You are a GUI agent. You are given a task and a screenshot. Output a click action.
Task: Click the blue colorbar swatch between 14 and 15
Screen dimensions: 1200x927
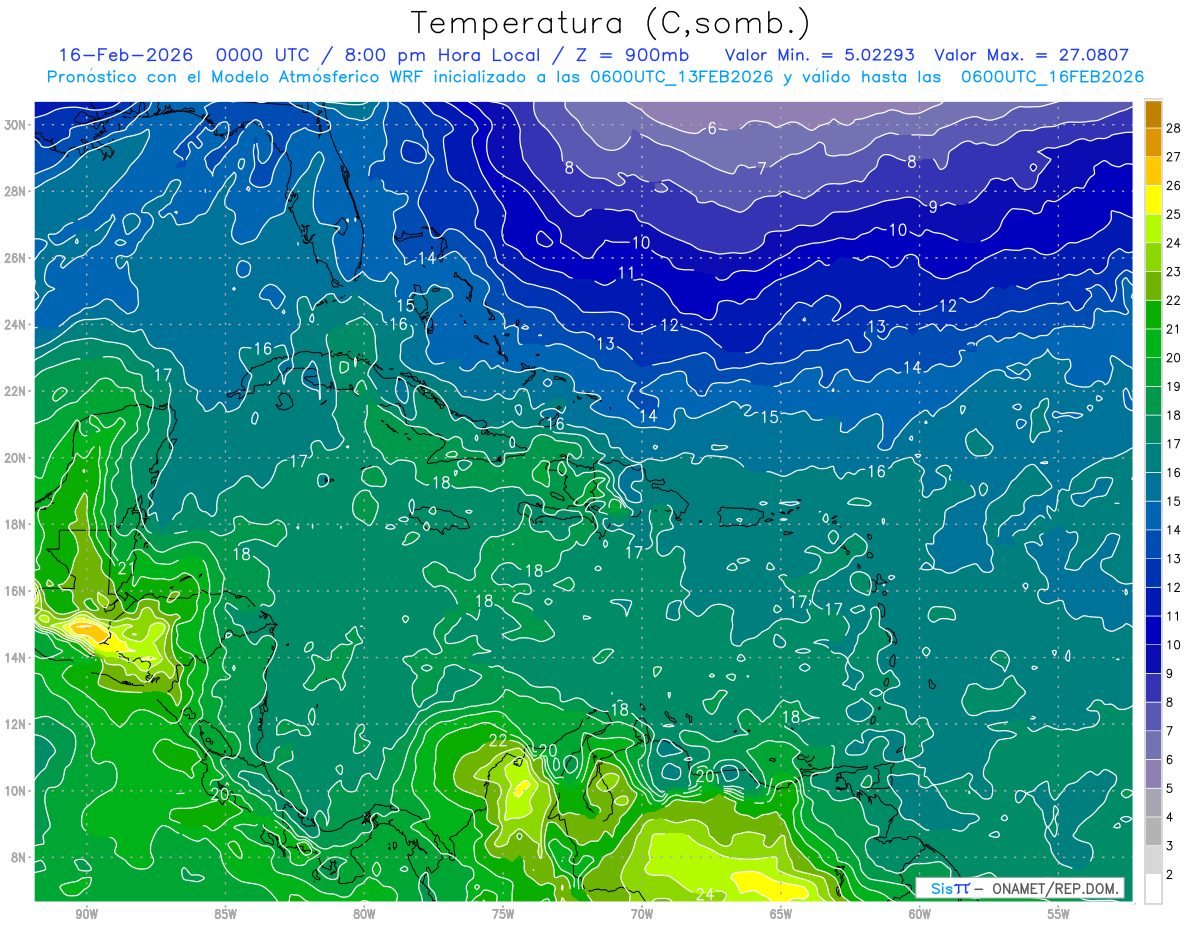tap(1153, 516)
